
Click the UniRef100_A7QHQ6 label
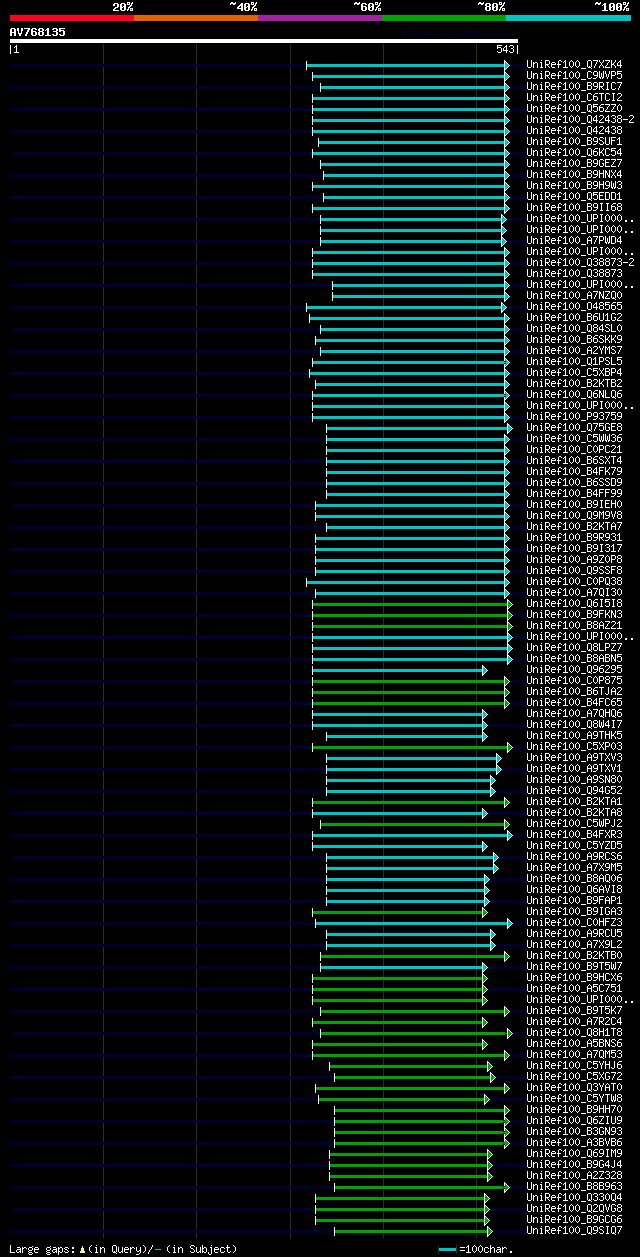click(574, 713)
